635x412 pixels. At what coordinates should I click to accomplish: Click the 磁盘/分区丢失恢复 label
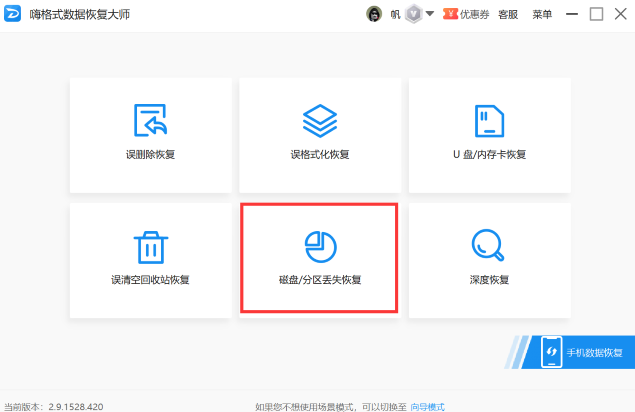[320, 280]
